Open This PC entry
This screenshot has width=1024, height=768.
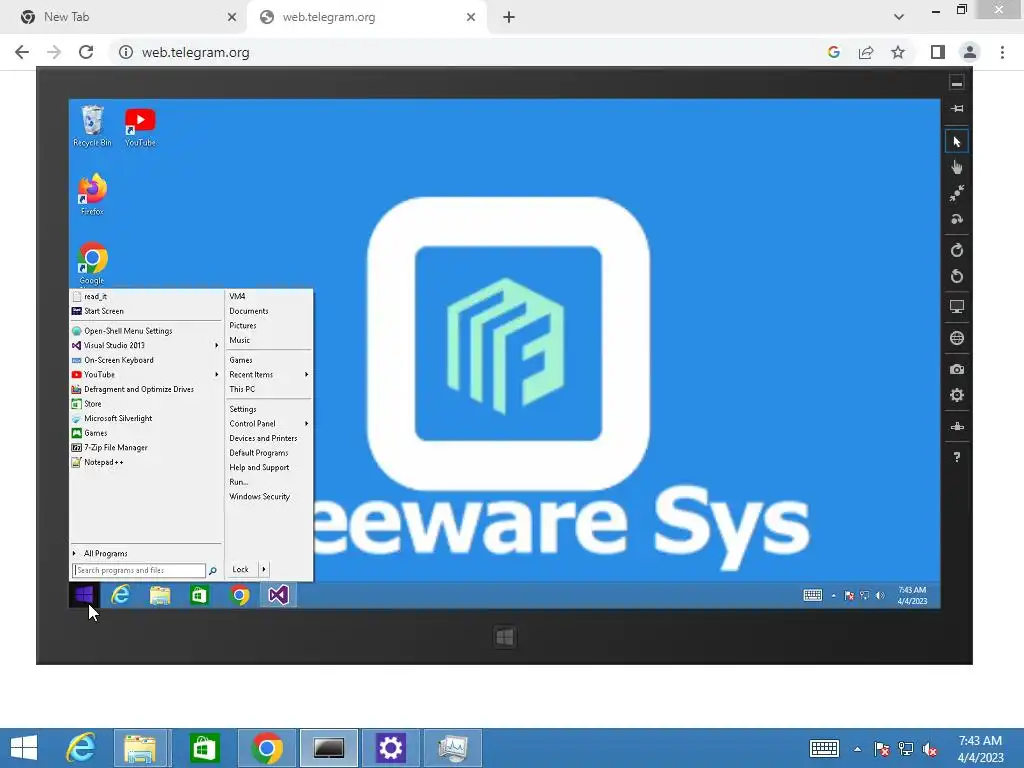tap(242, 389)
